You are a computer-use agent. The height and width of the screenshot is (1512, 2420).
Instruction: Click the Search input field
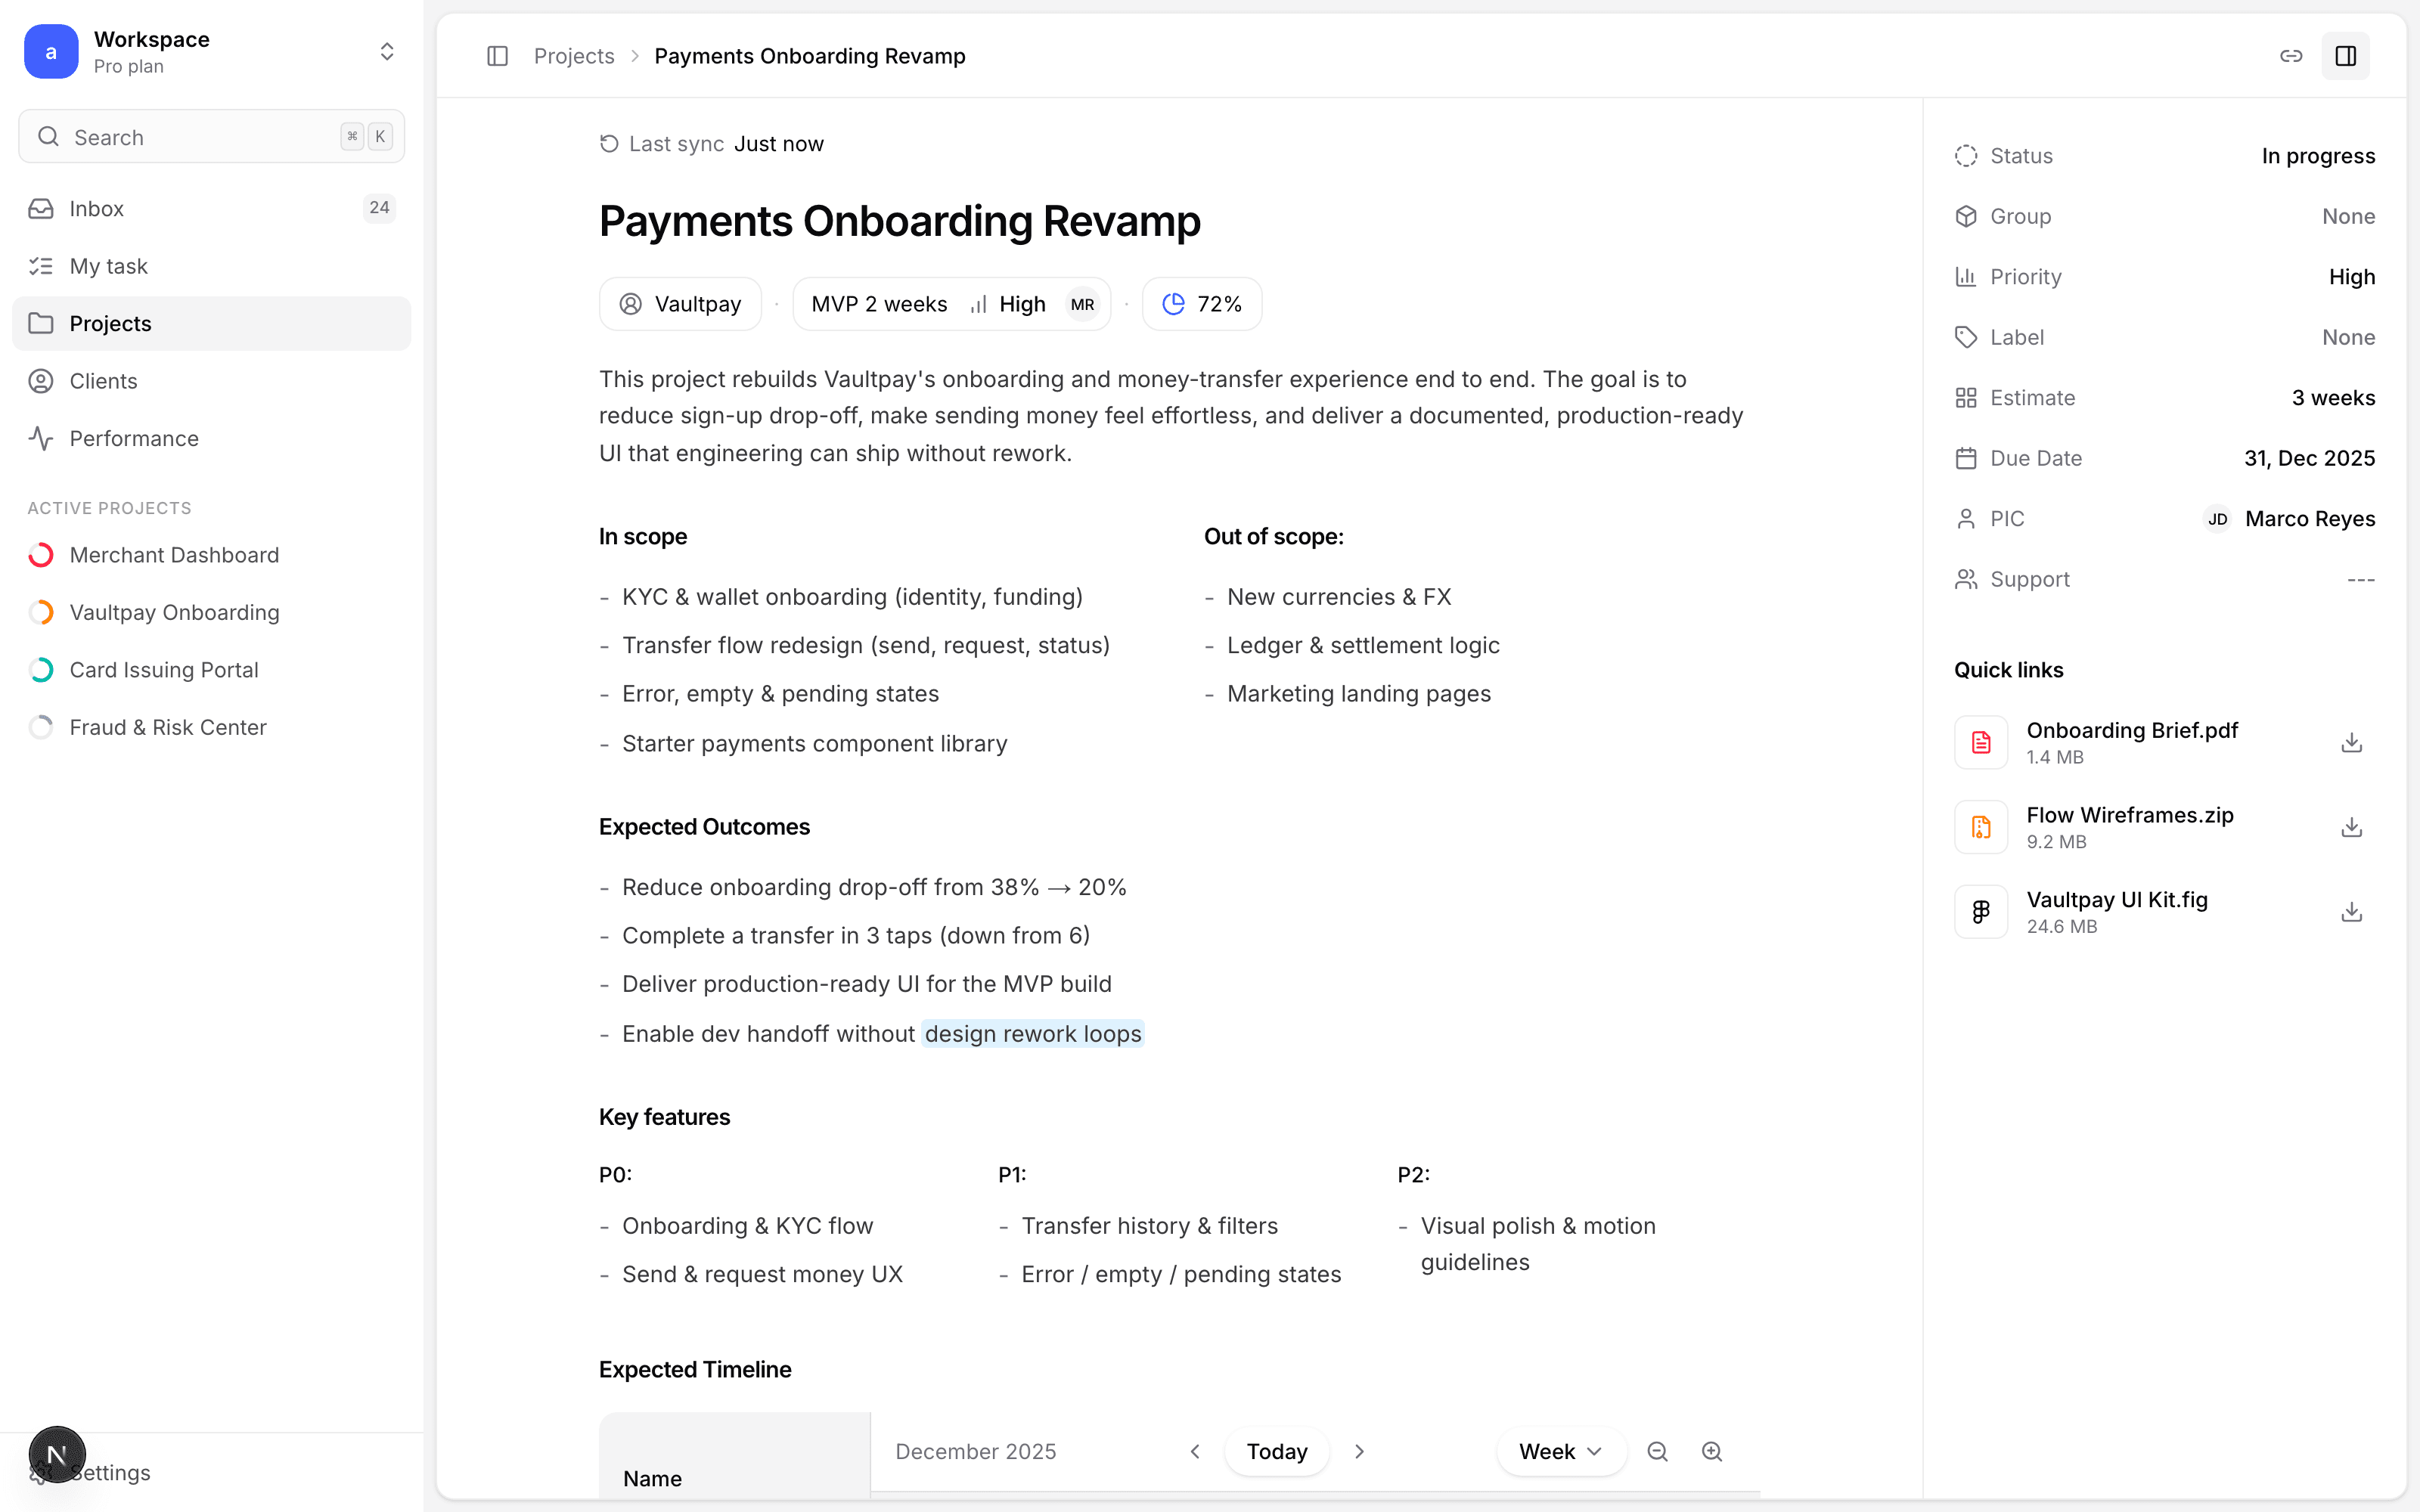212,137
